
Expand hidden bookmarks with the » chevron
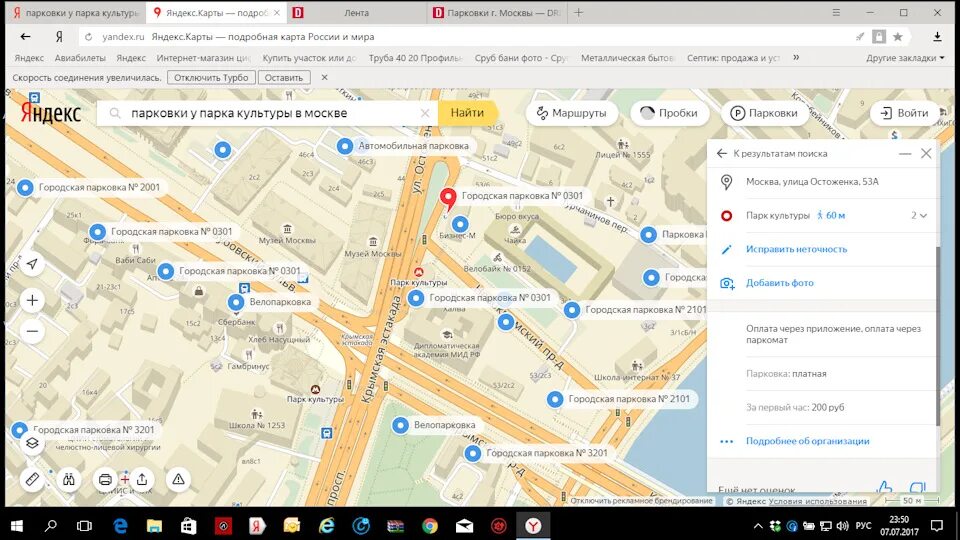(x=796, y=58)
